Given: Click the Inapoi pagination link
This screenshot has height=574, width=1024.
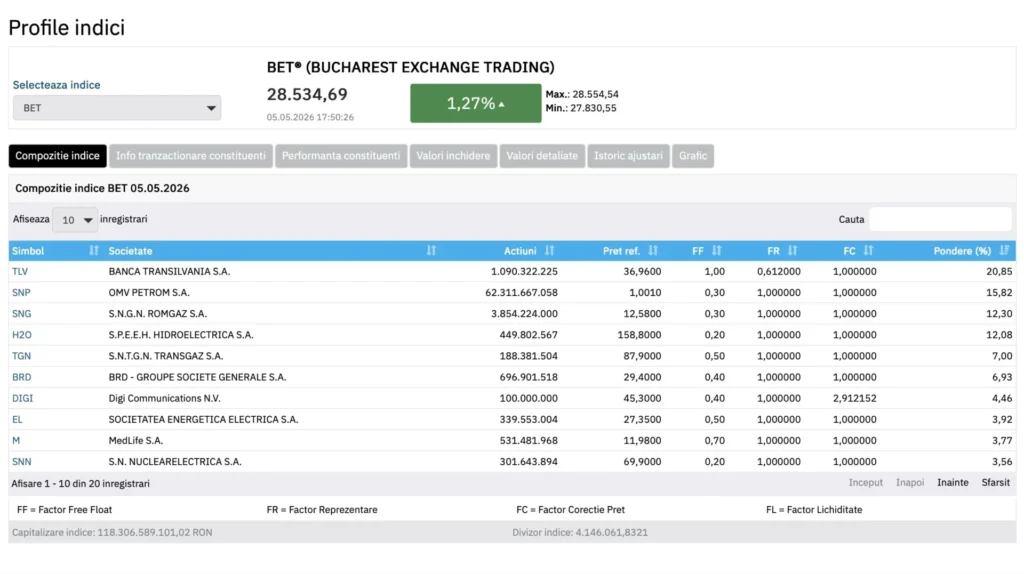Looking at the screenshot, I should point(910,483).
